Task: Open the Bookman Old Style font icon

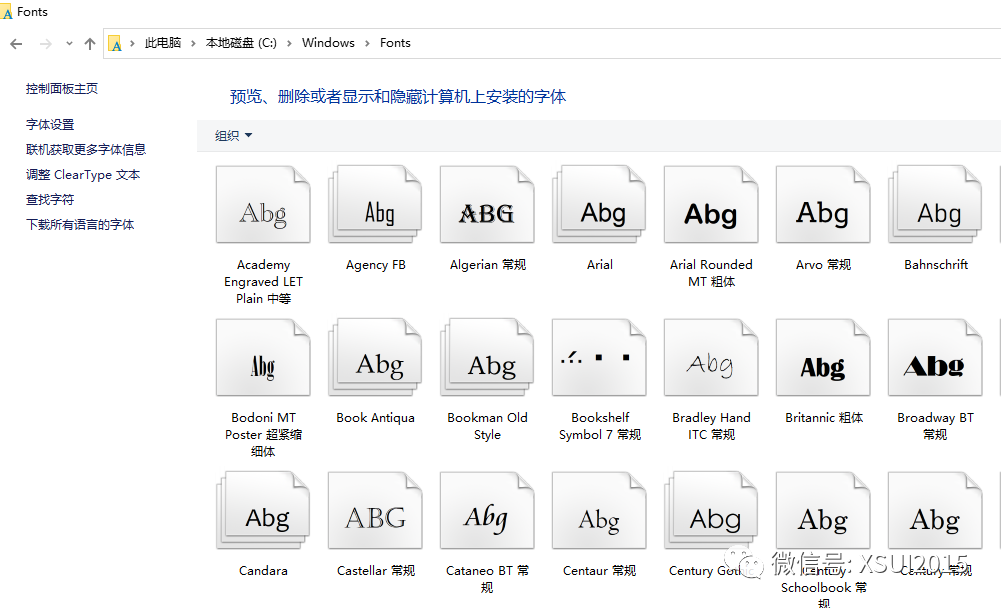Action: pos(487,358)
